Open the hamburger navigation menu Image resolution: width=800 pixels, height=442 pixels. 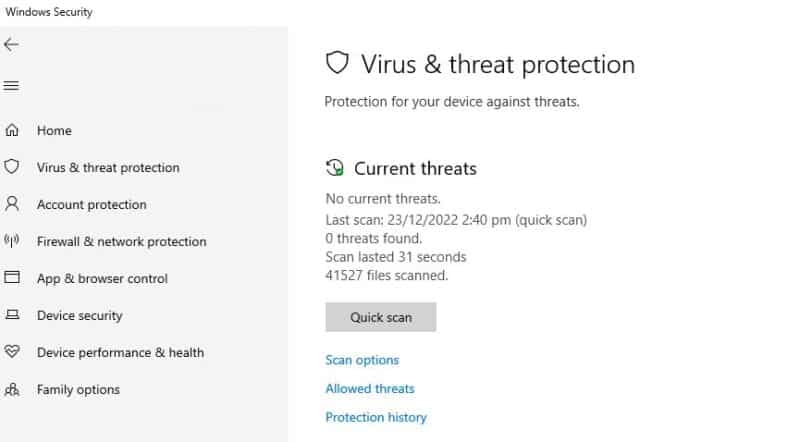tap(11, 86)
